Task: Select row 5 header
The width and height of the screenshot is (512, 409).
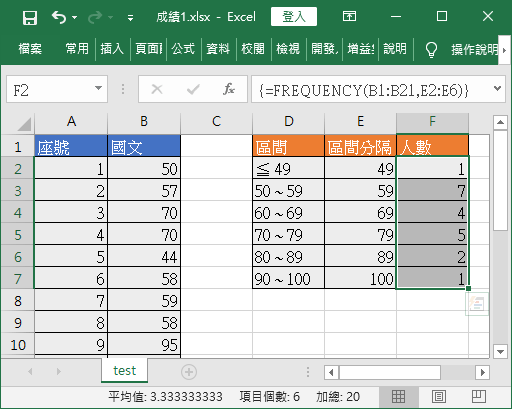Action: point(17,235)
